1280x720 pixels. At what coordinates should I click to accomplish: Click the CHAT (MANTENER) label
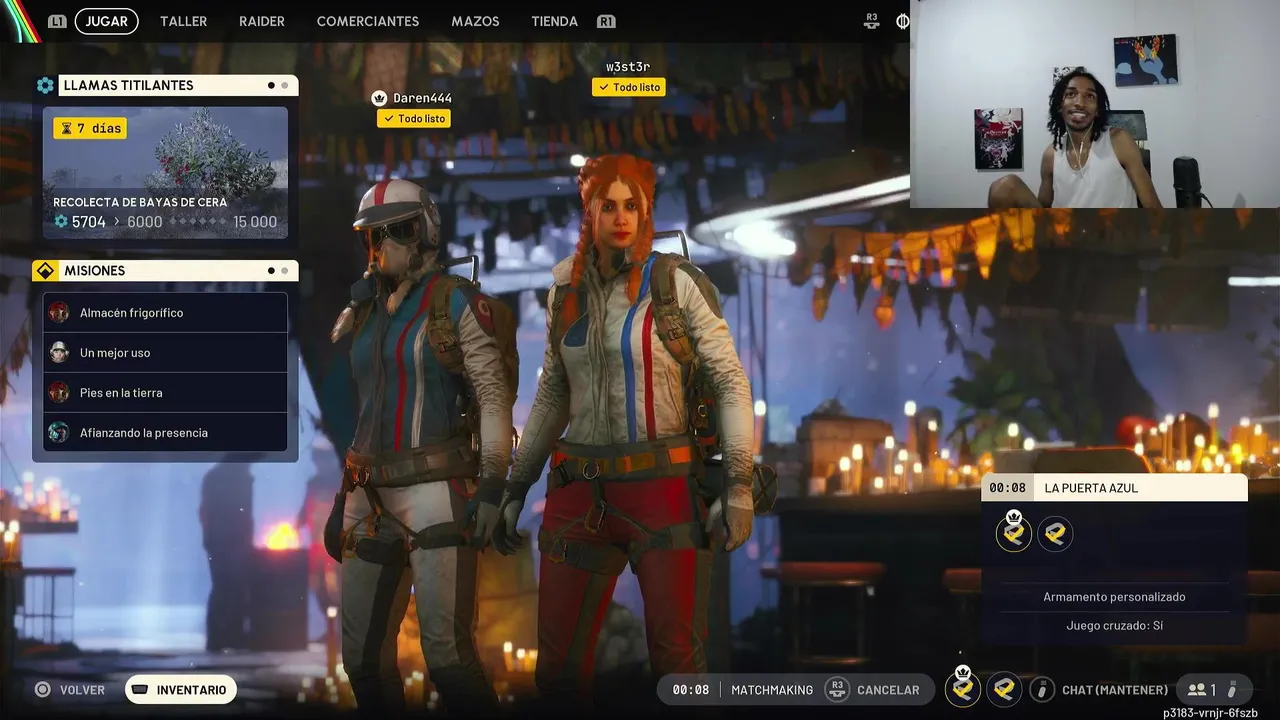pos(1115,690)
